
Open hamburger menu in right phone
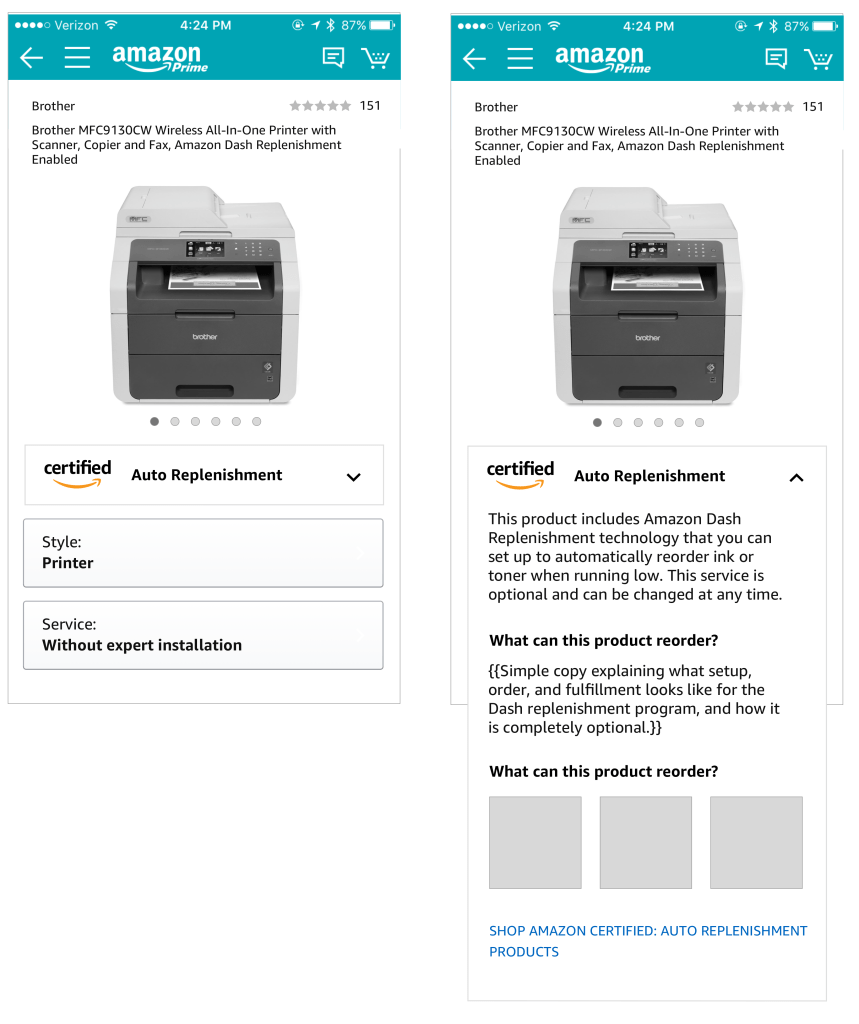520,59
